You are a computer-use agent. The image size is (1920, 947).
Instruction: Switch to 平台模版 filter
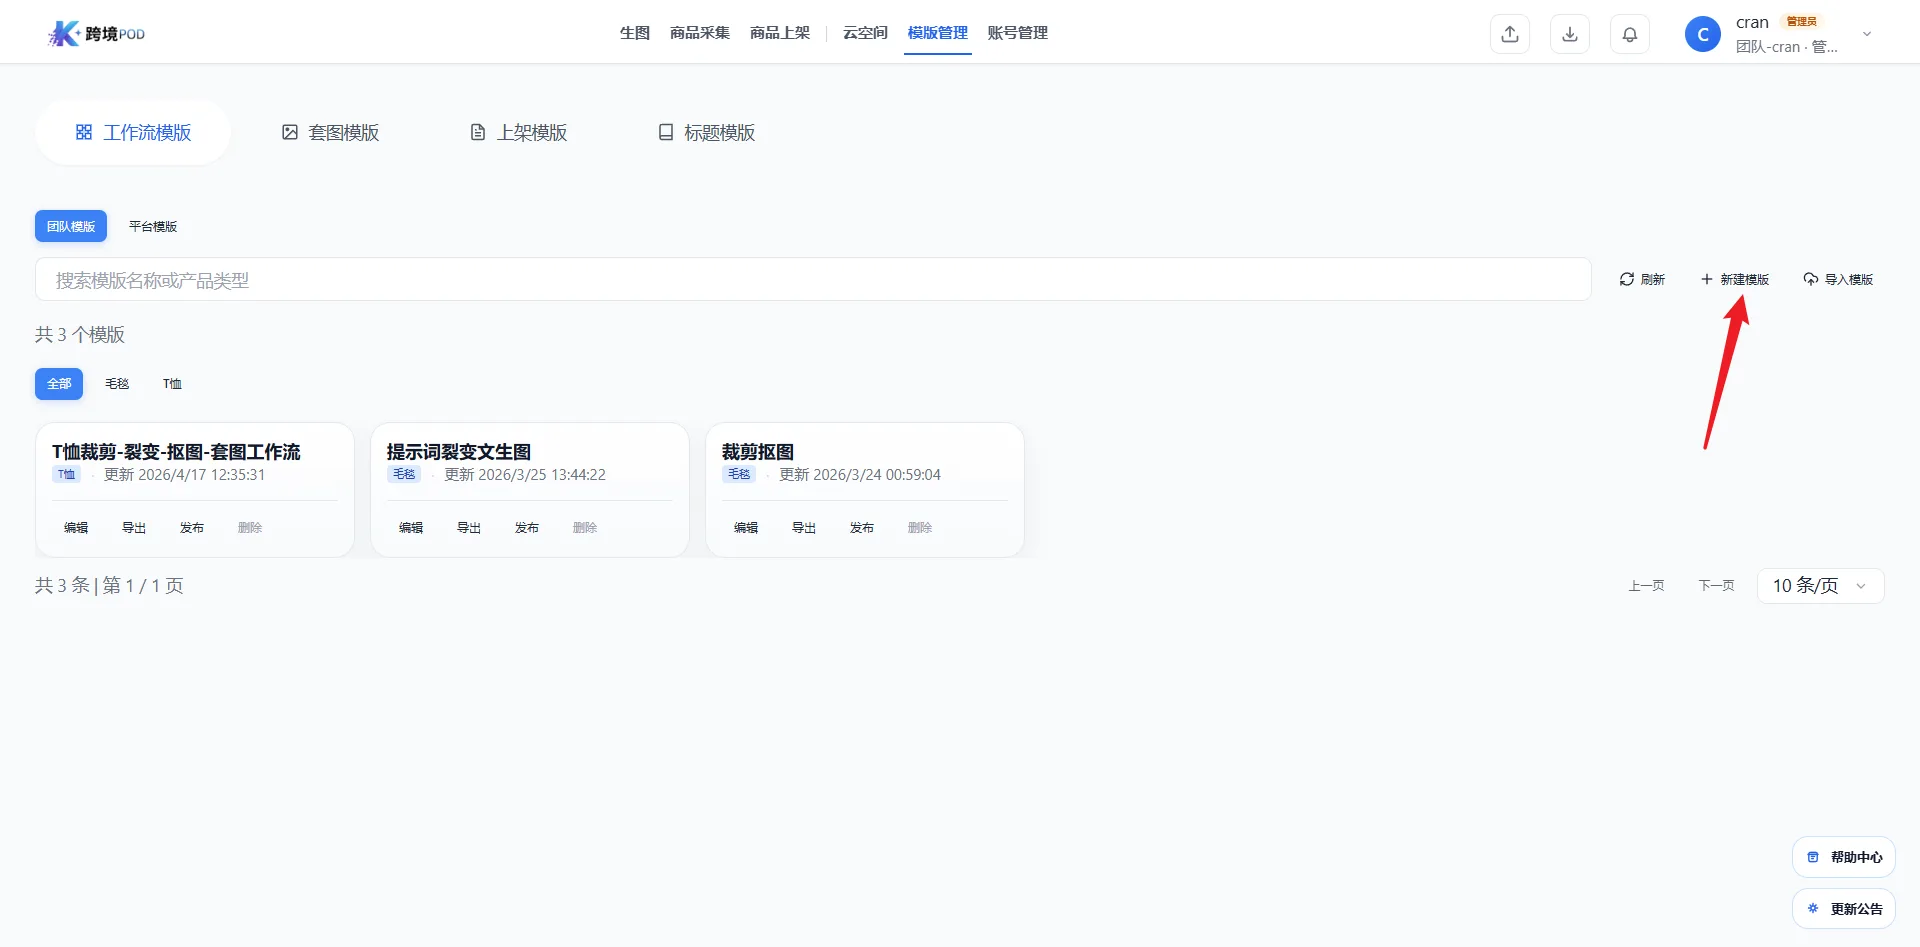(x=153, y=226)
